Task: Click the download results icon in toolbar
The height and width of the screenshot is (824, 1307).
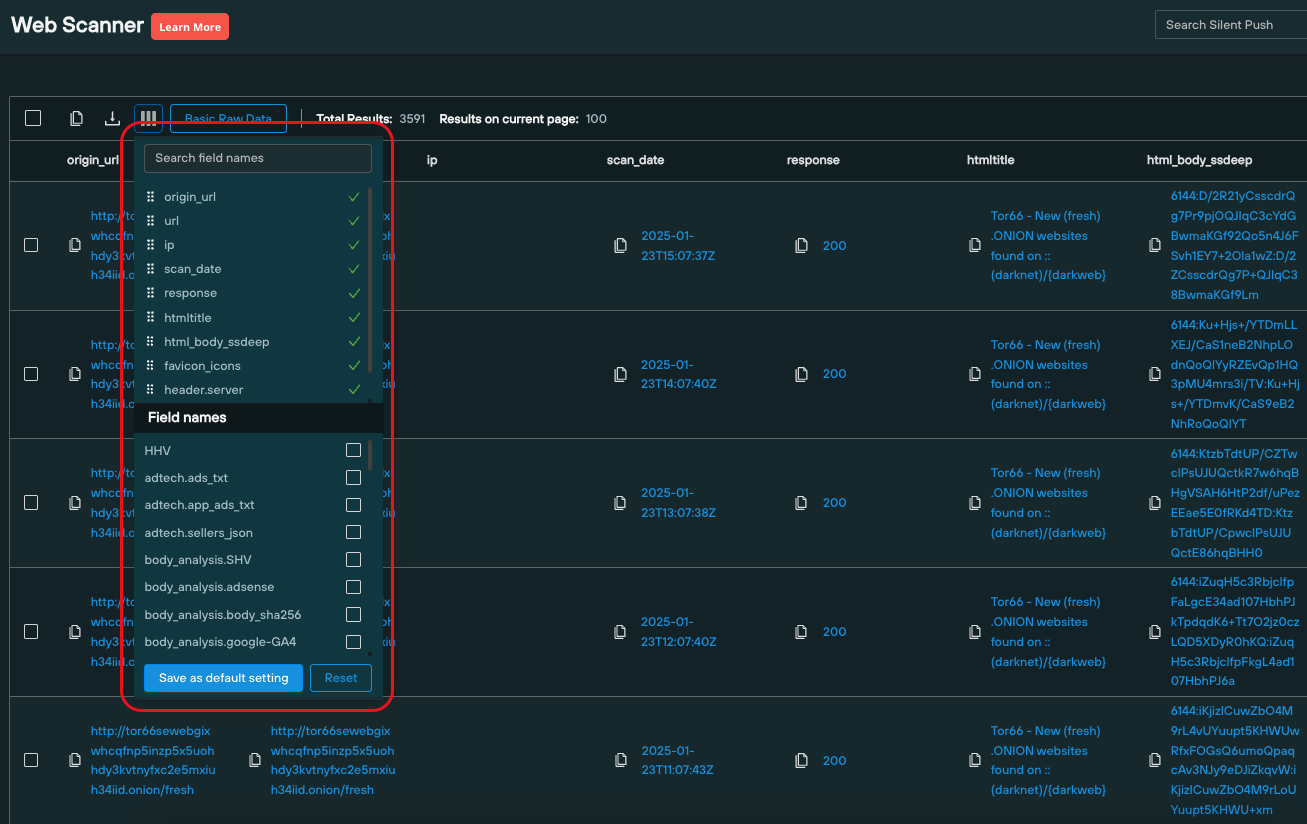Action: click(112, 119)
